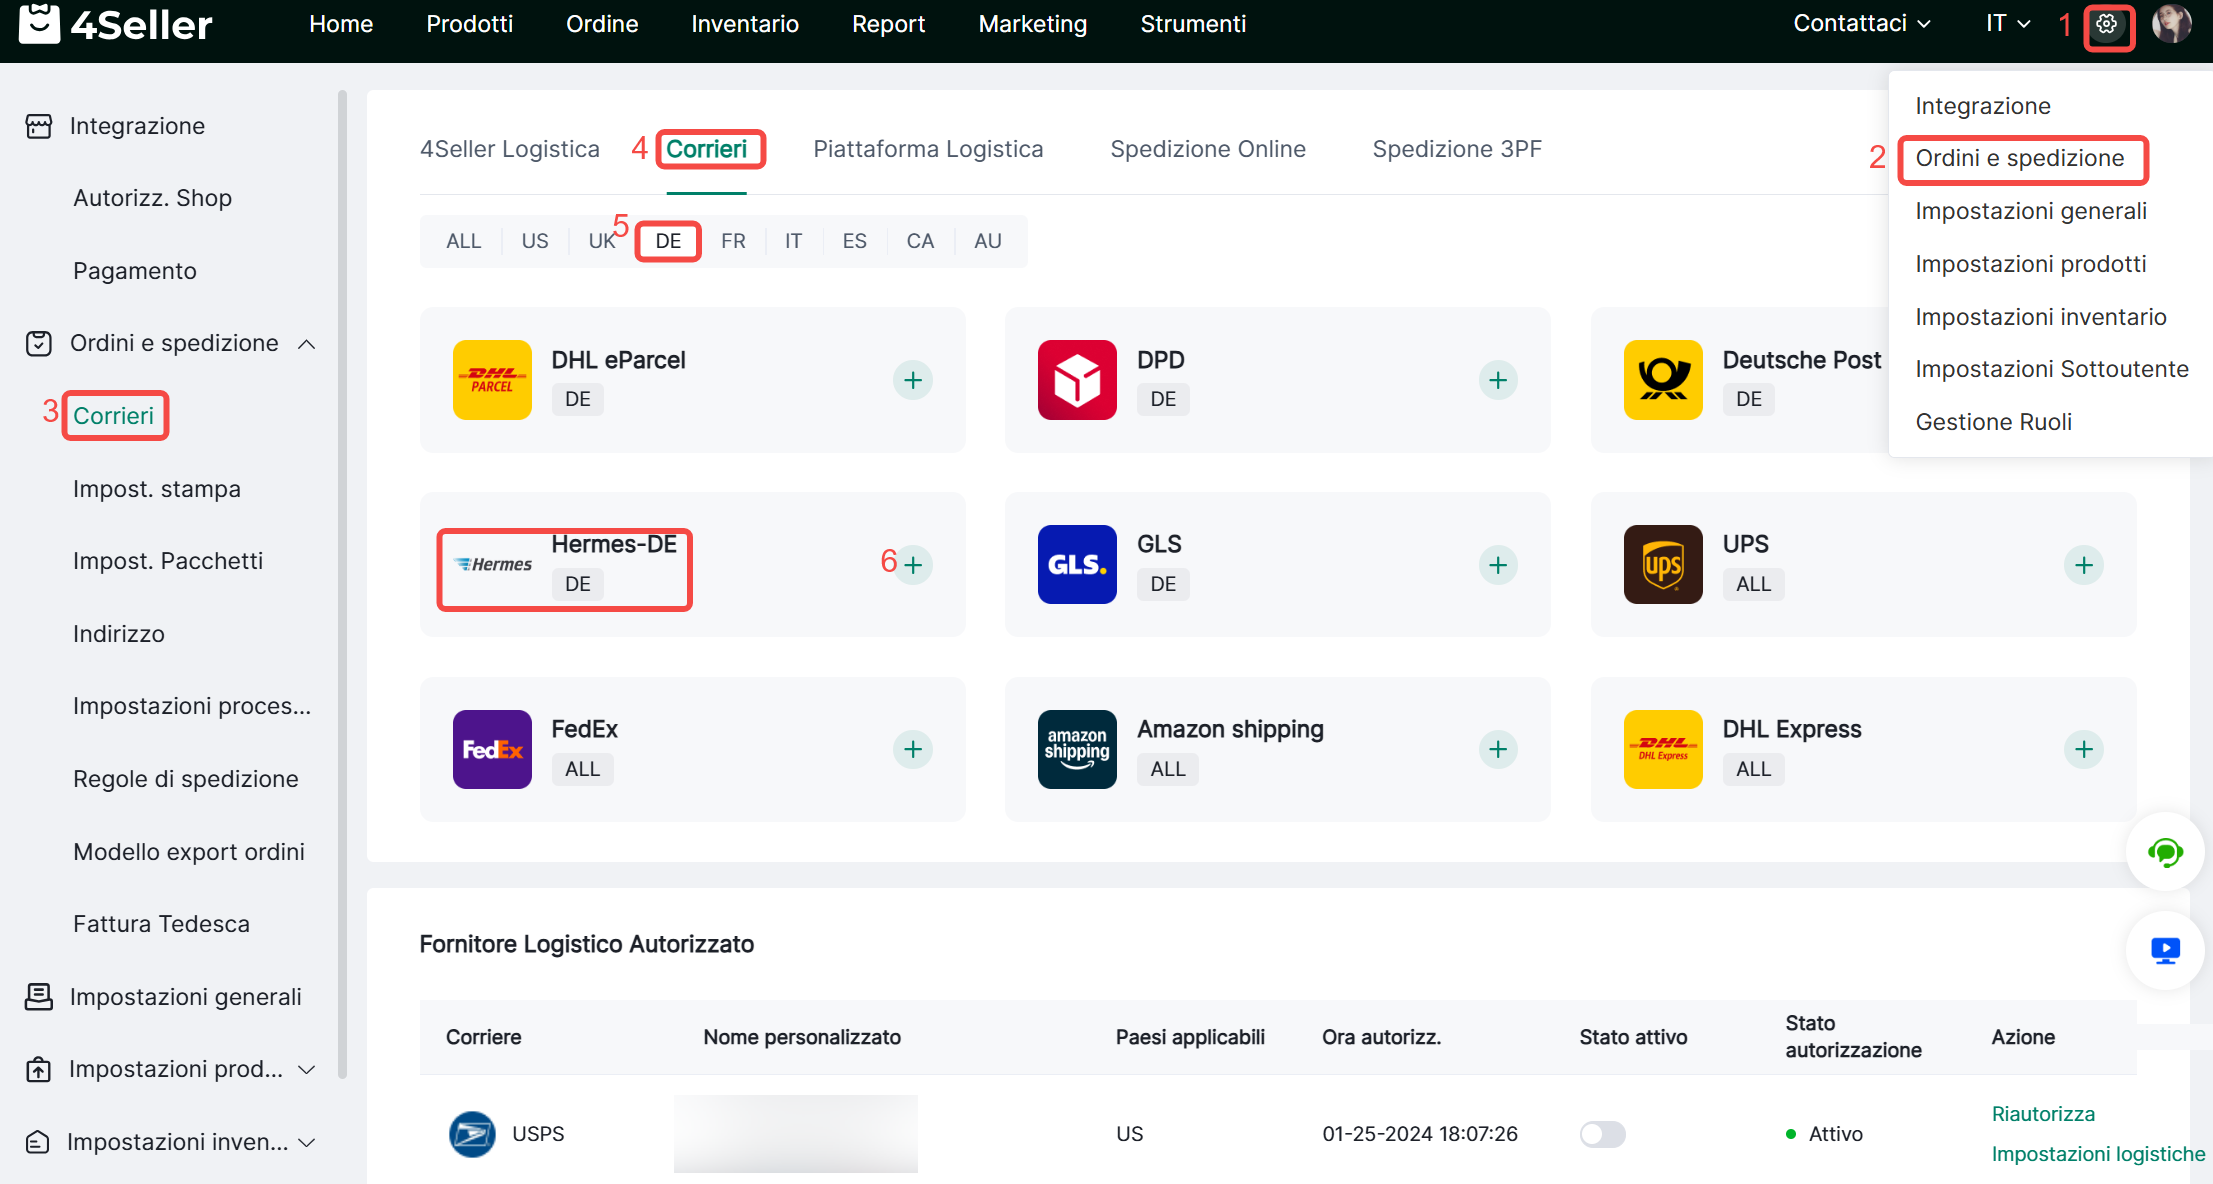This screenshot has height=1184, width=2213.
Task: Add FedEx carrier with plus icon
Action: (x=912, y=749)
